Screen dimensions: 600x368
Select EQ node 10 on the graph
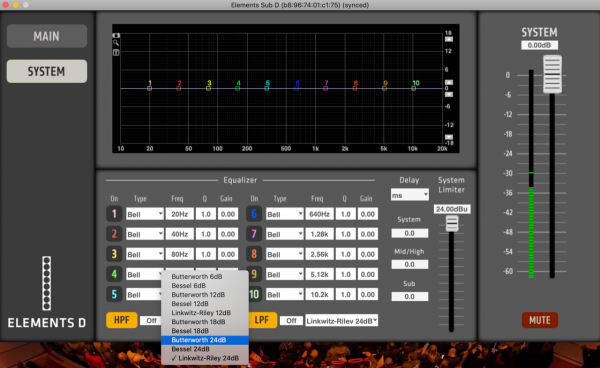(x=414, y=88)
